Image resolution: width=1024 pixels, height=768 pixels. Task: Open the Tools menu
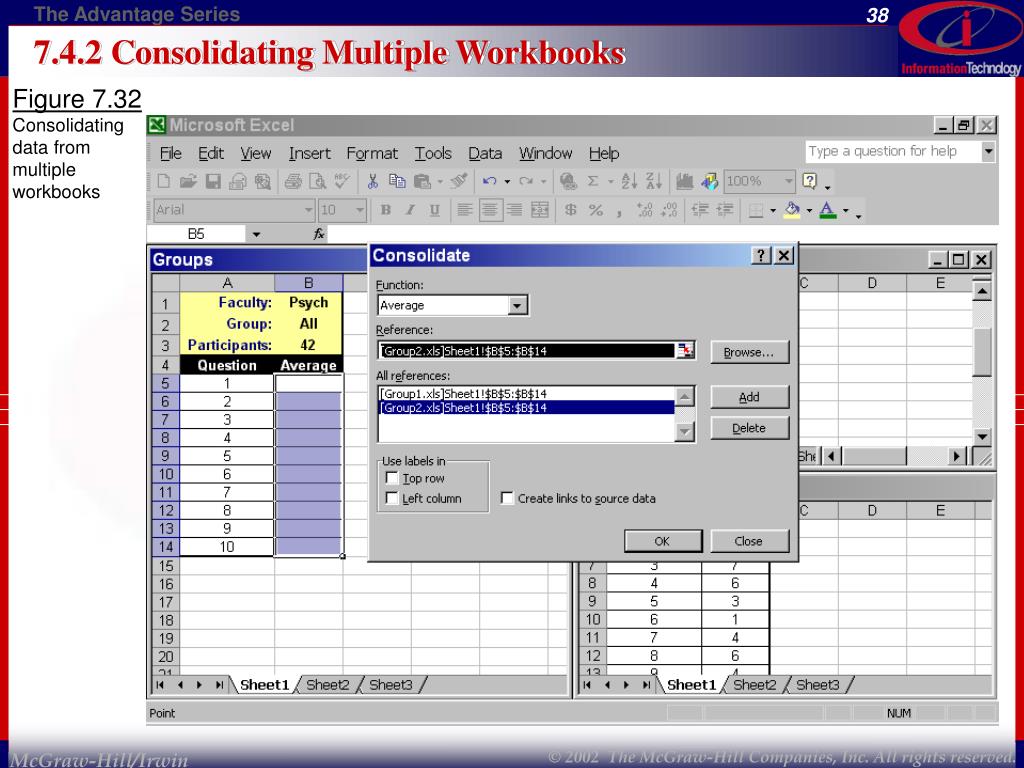click(x=433, y=153)
